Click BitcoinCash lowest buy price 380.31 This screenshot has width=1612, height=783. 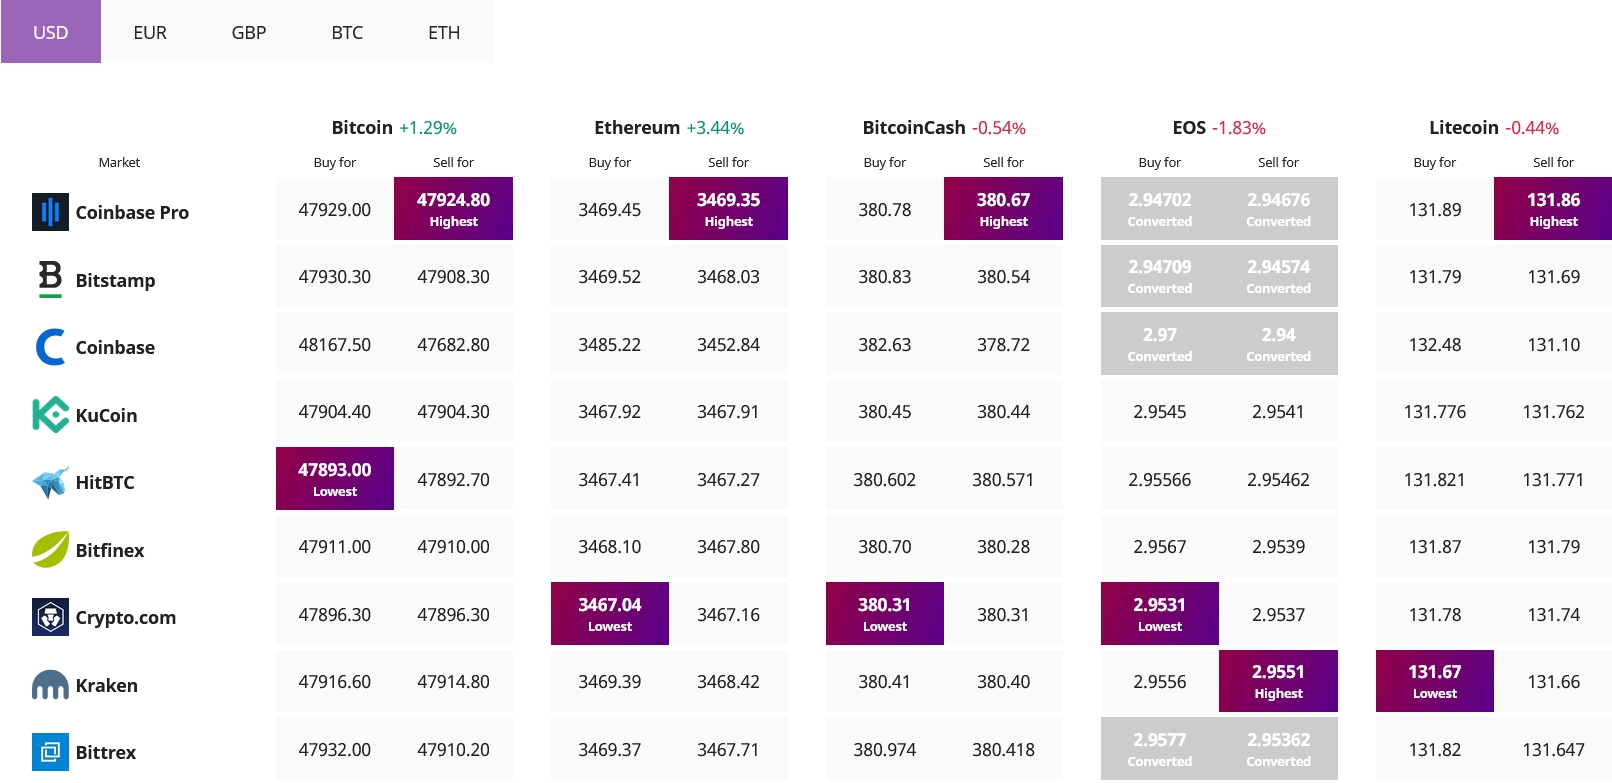click(x=885, y=614)
